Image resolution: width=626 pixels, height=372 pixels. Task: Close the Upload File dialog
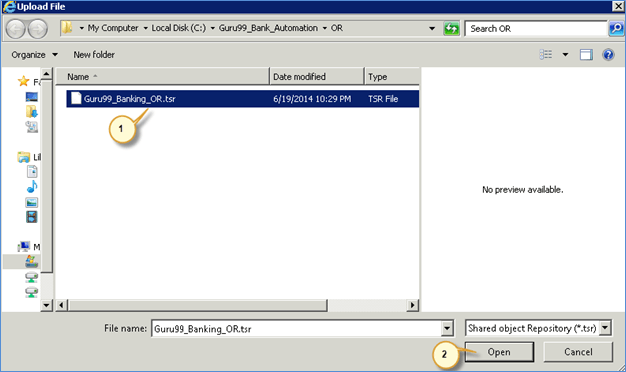pos(618,6)
